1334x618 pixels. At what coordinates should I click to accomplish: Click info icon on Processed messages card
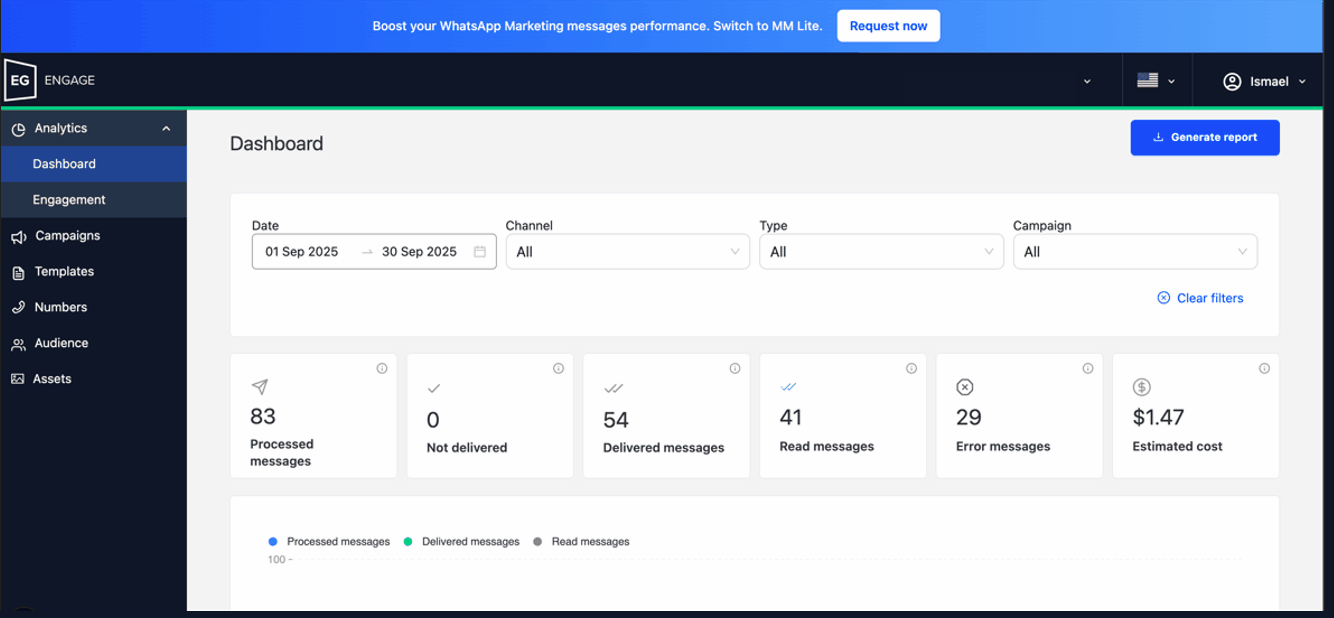tap(382, 369)
